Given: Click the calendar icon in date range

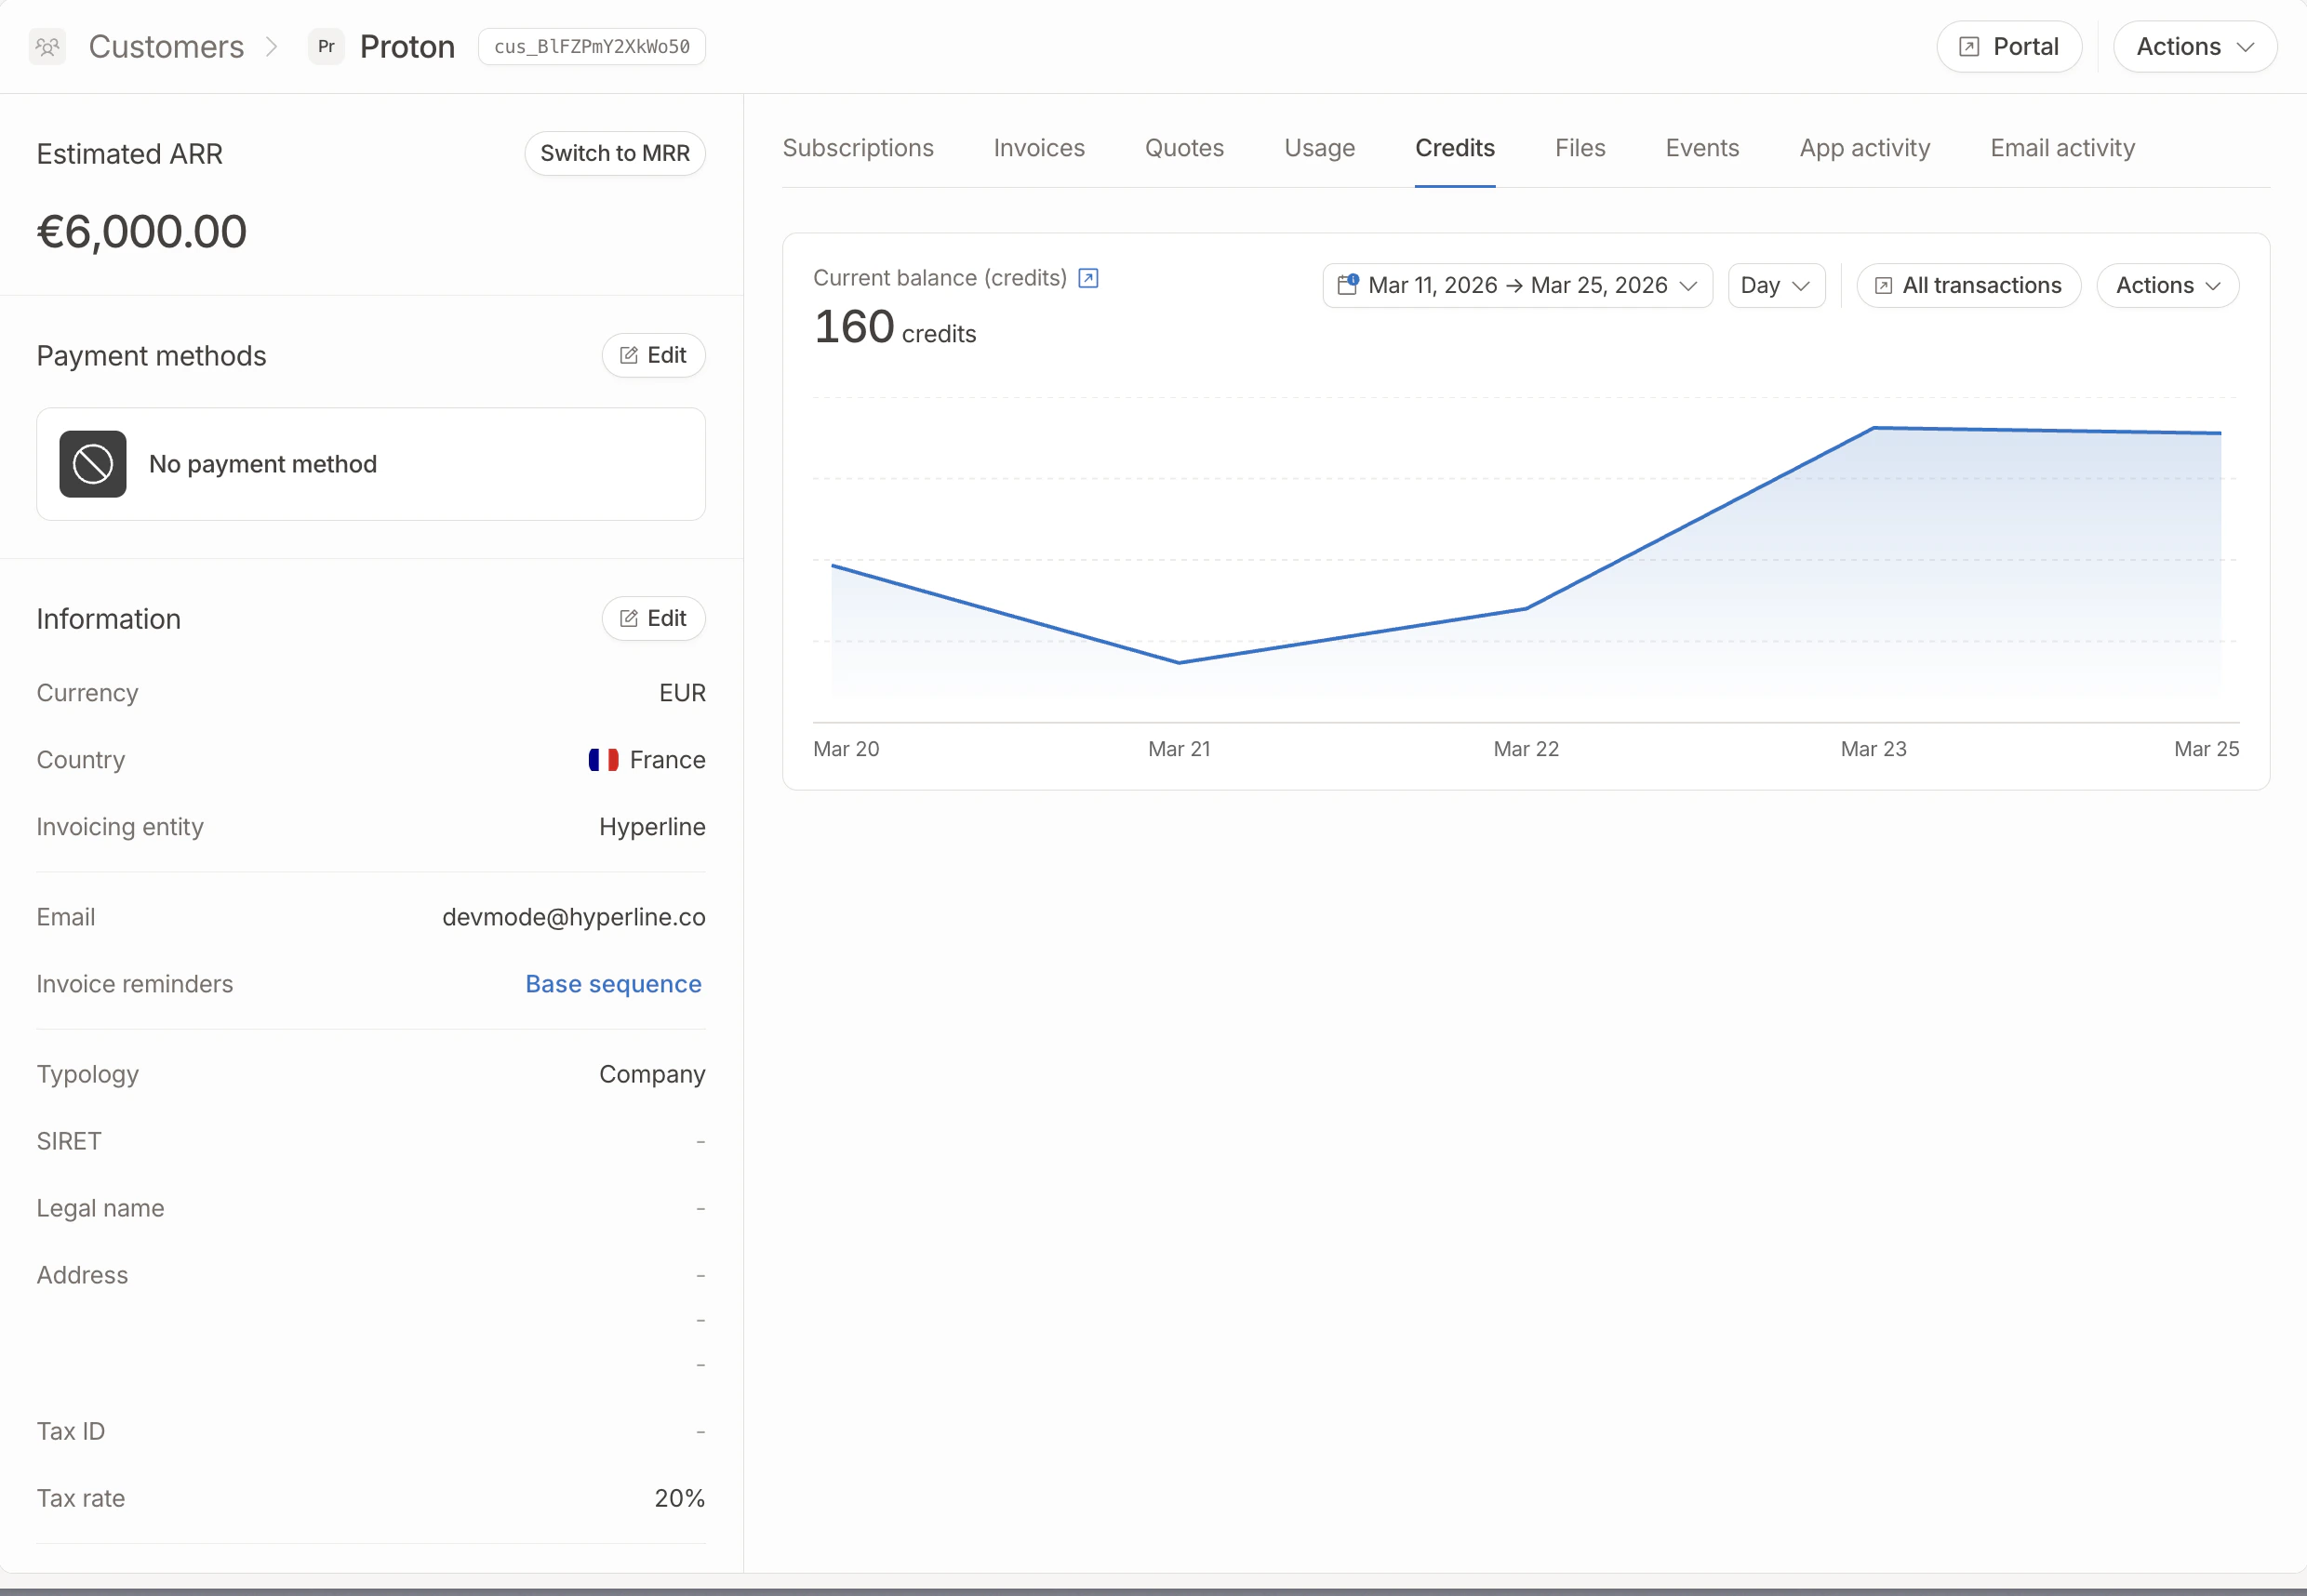Looking at the screenshot, I should pos(1347,285).
